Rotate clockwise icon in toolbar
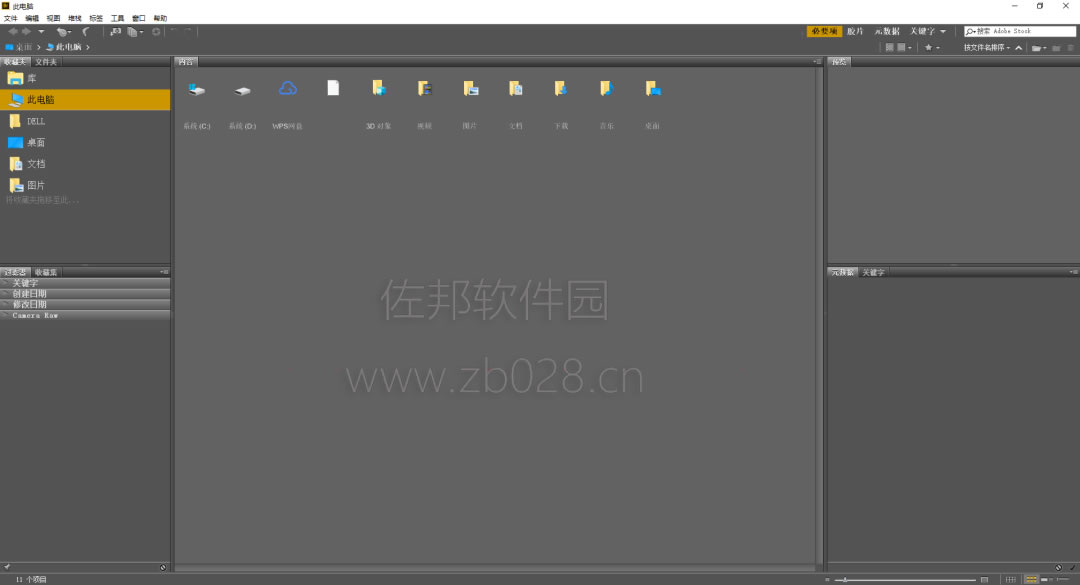This screenshot has height=585, width=1080. tap(188, 32)
